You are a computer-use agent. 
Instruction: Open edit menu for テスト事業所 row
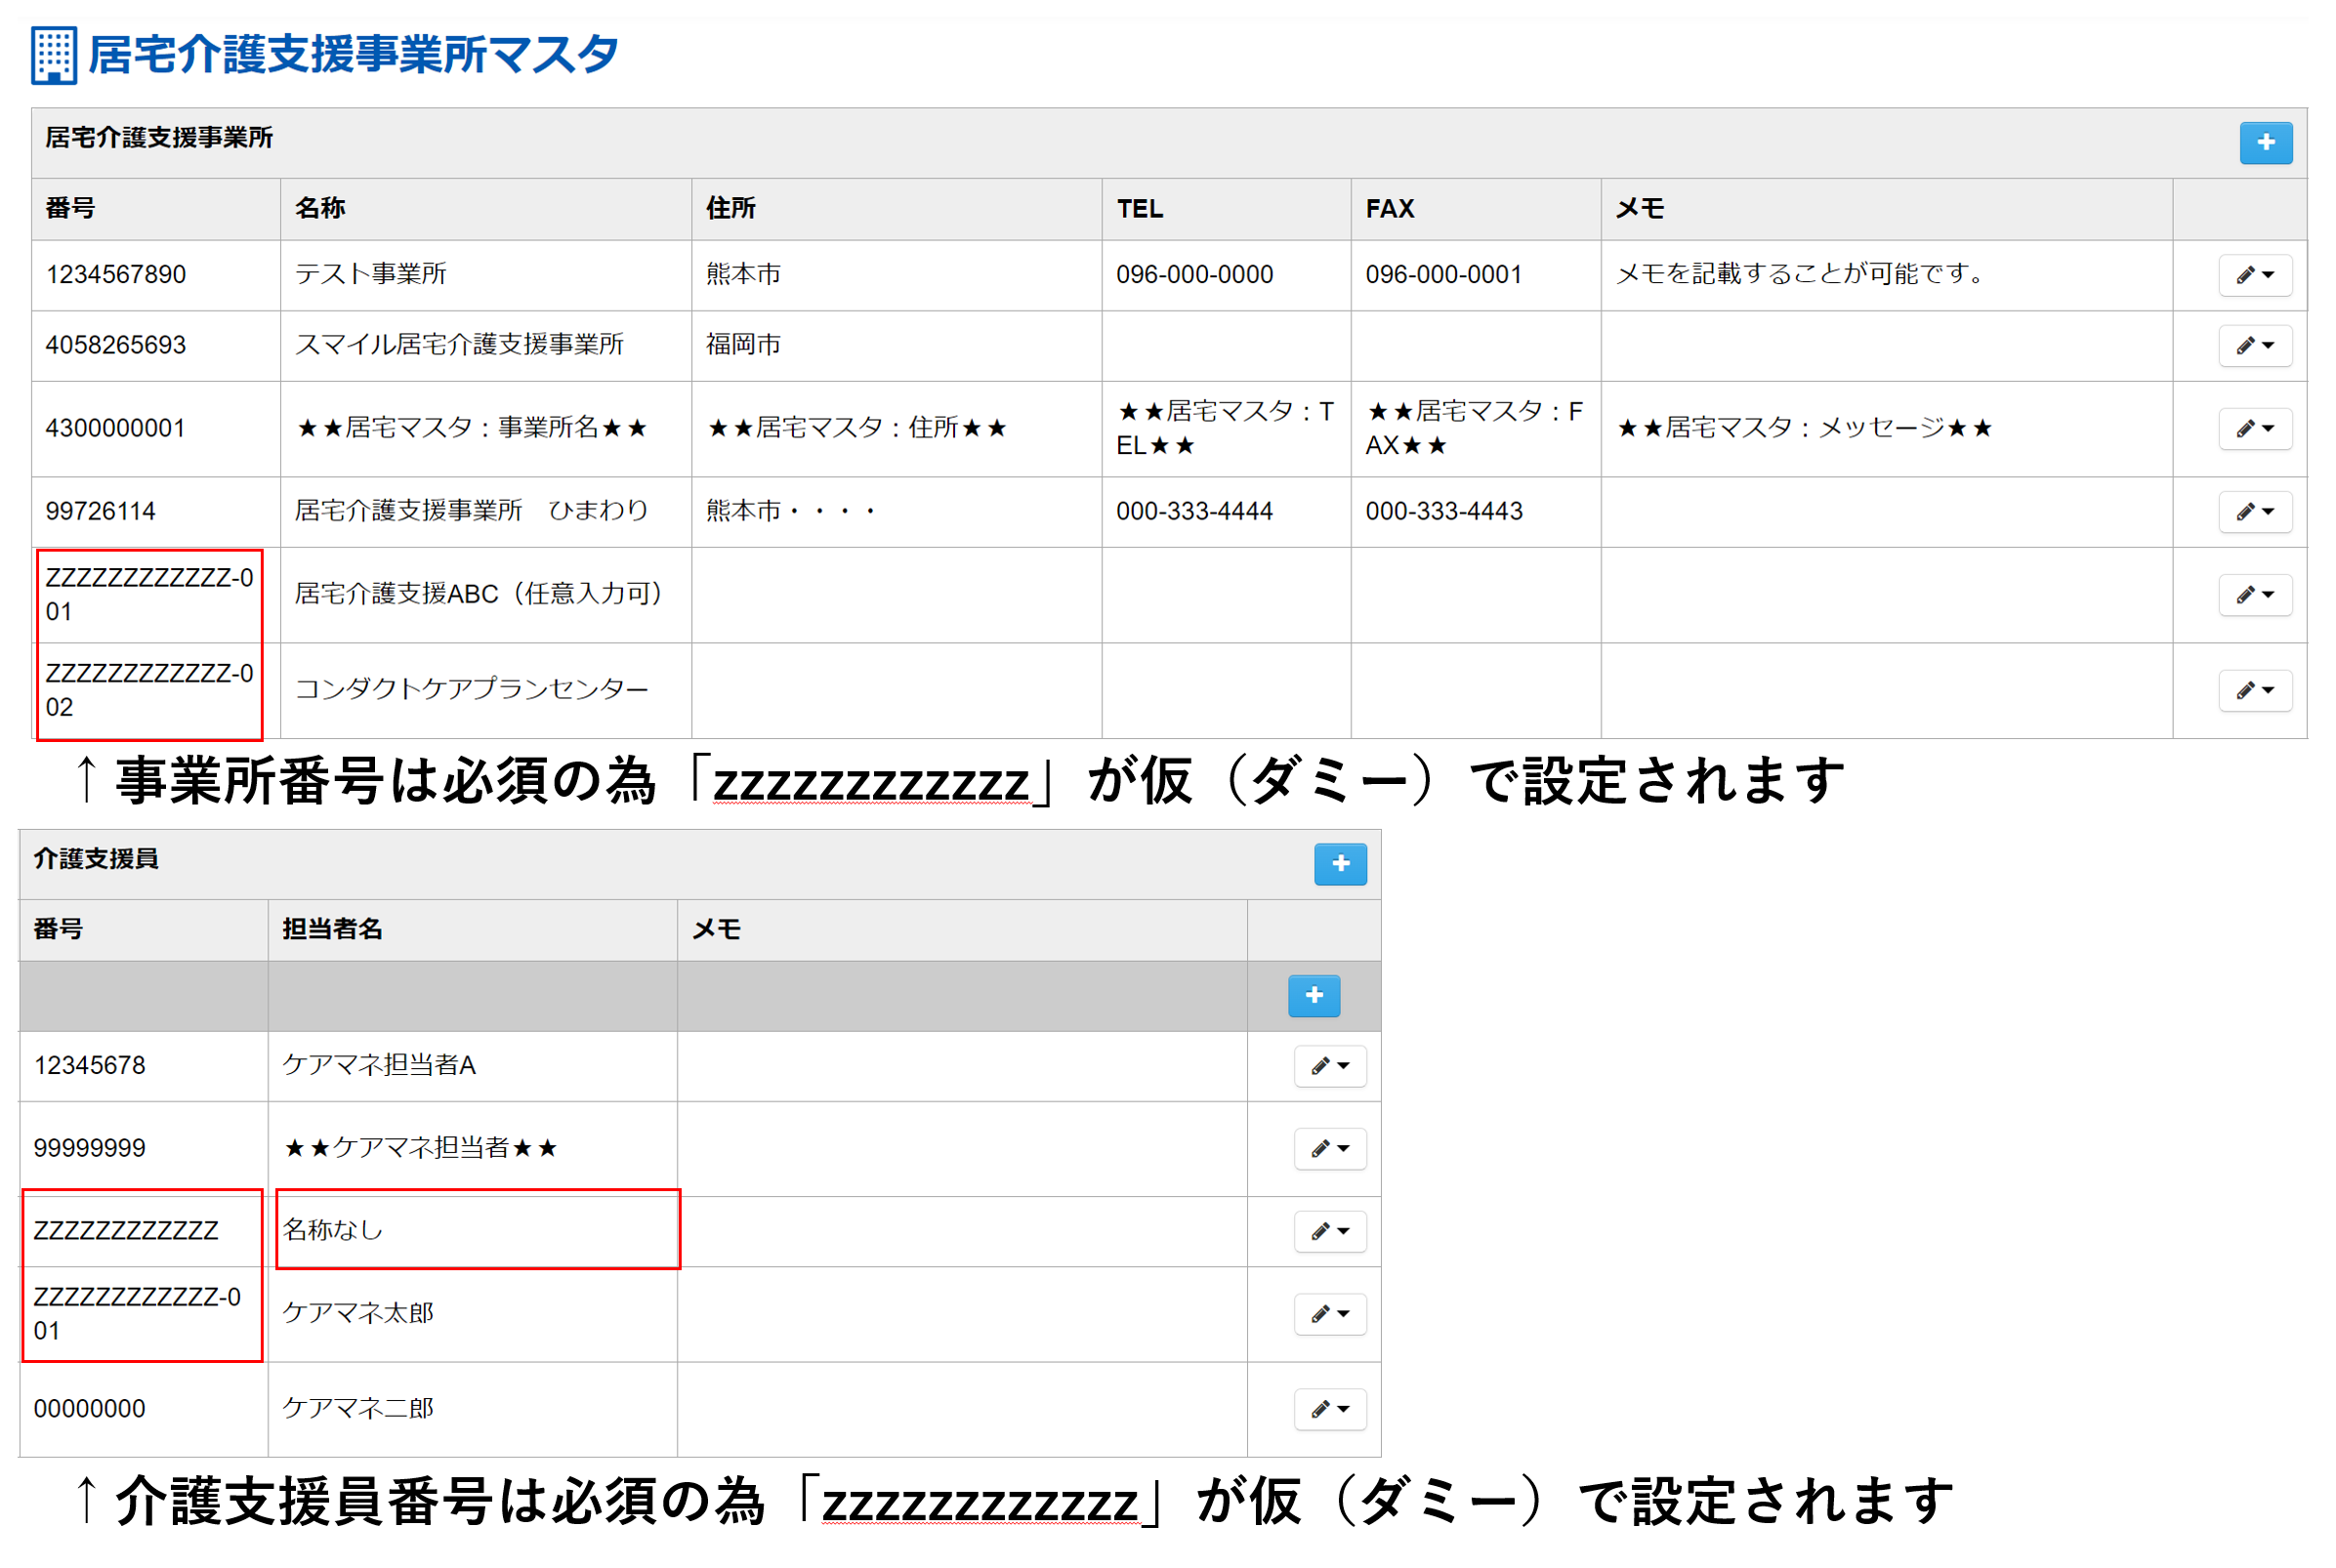(2254, 275)
